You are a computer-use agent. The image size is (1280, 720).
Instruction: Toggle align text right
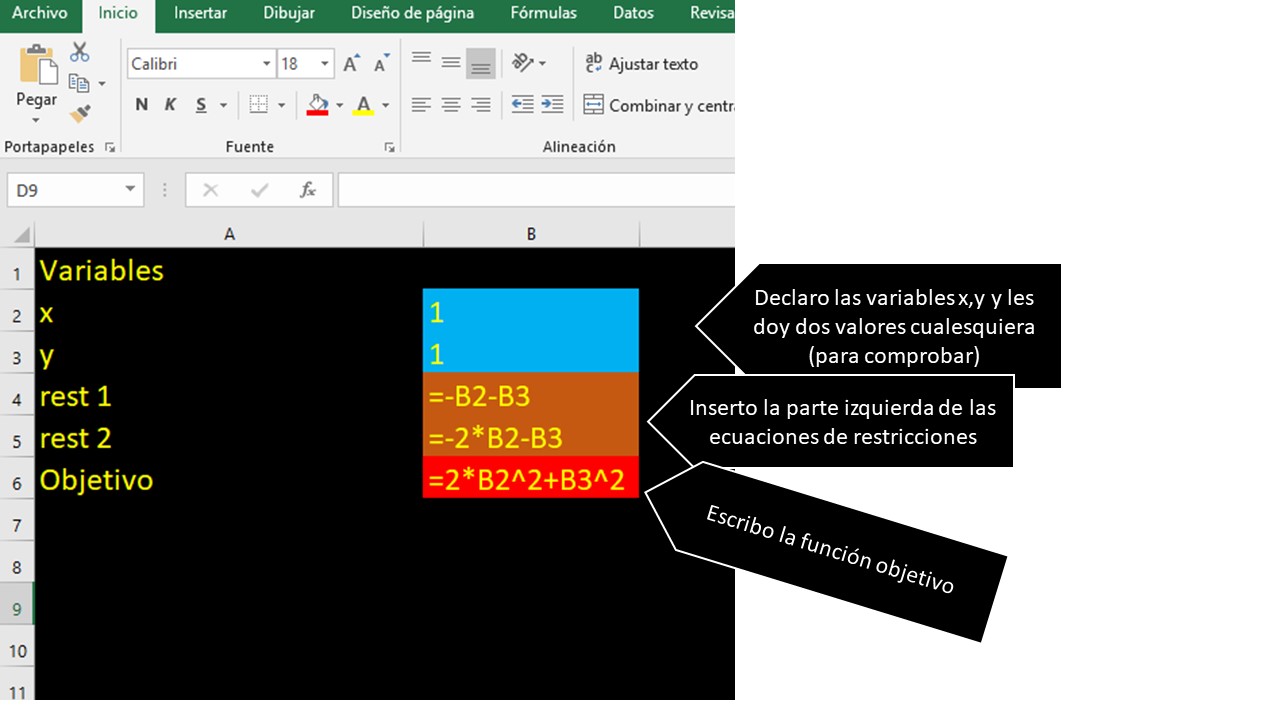click(x=481, y=104)
